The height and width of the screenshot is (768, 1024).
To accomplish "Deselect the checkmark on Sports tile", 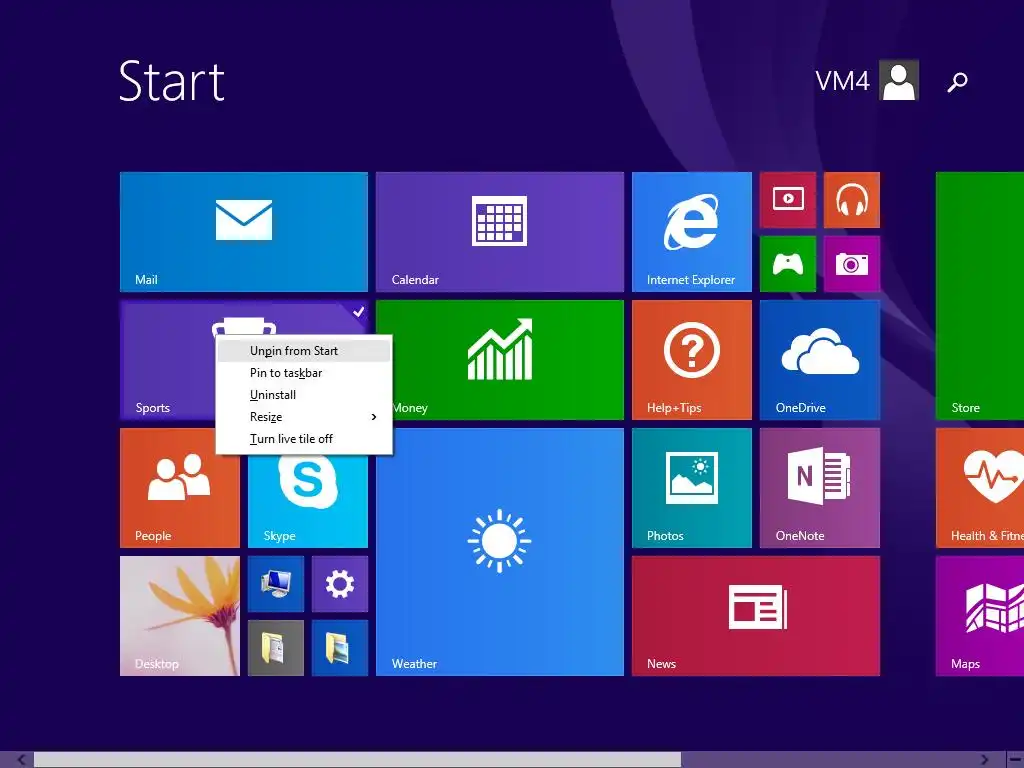I will click(359, 312).
